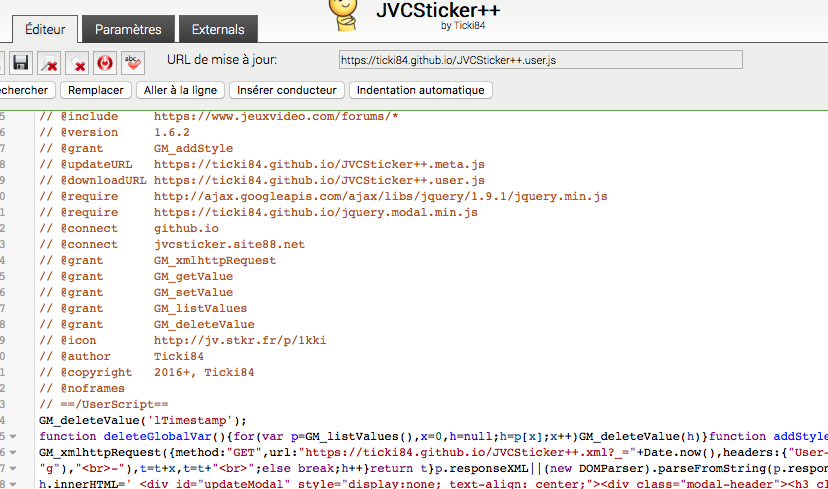The width and height of the screenshot is (828, 489).
Task: Switch to the Paramètres tab
Action: pyautogui.click(x=128, y=29)
